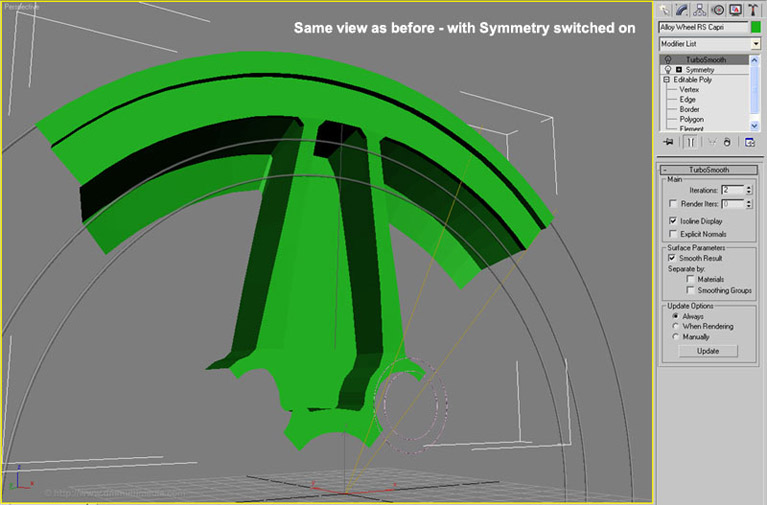Open the Display panel tab
This screenshot has width=767, height=505.
click(x=735, y=9)
